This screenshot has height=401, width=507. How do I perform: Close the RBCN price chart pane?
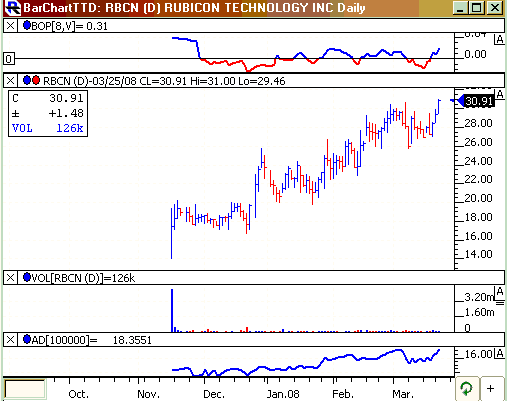coord(10,81)
